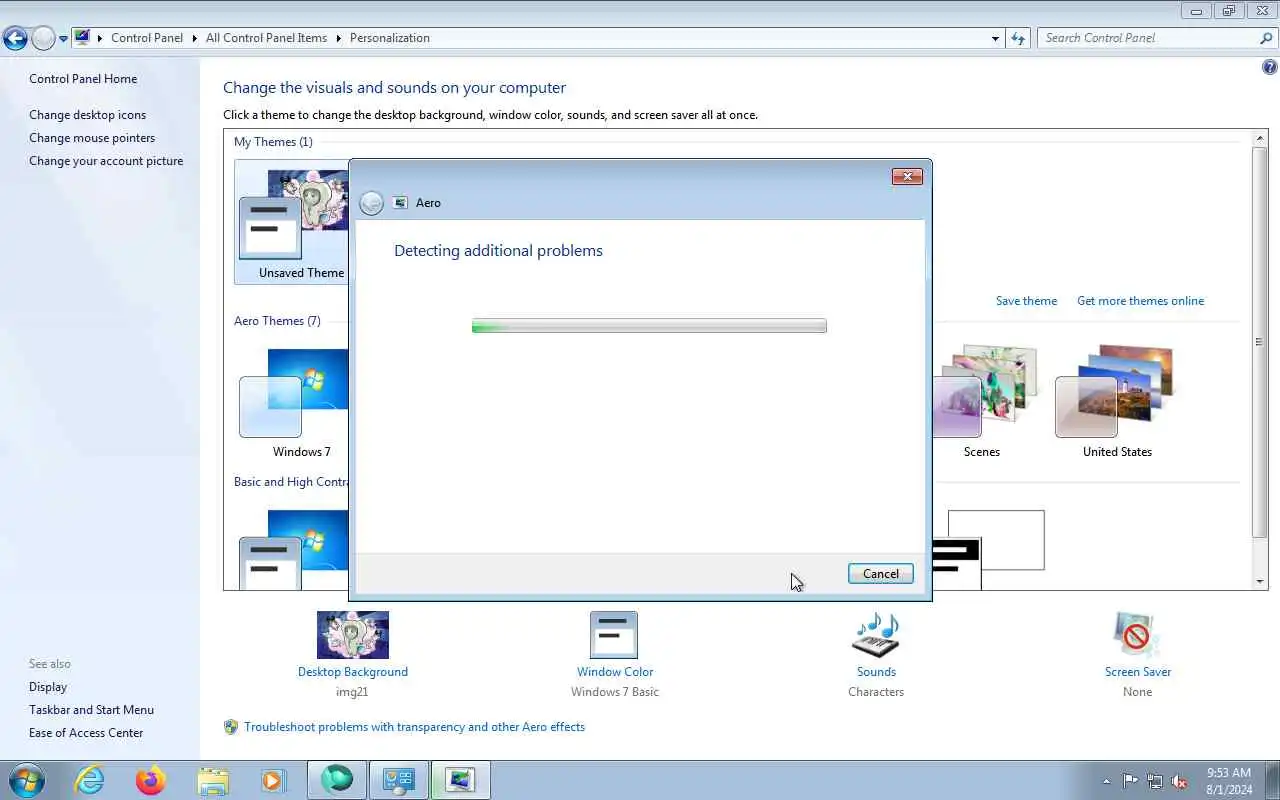
Task: Open the Help question mark icon
Action: [x=1269, y=68]
